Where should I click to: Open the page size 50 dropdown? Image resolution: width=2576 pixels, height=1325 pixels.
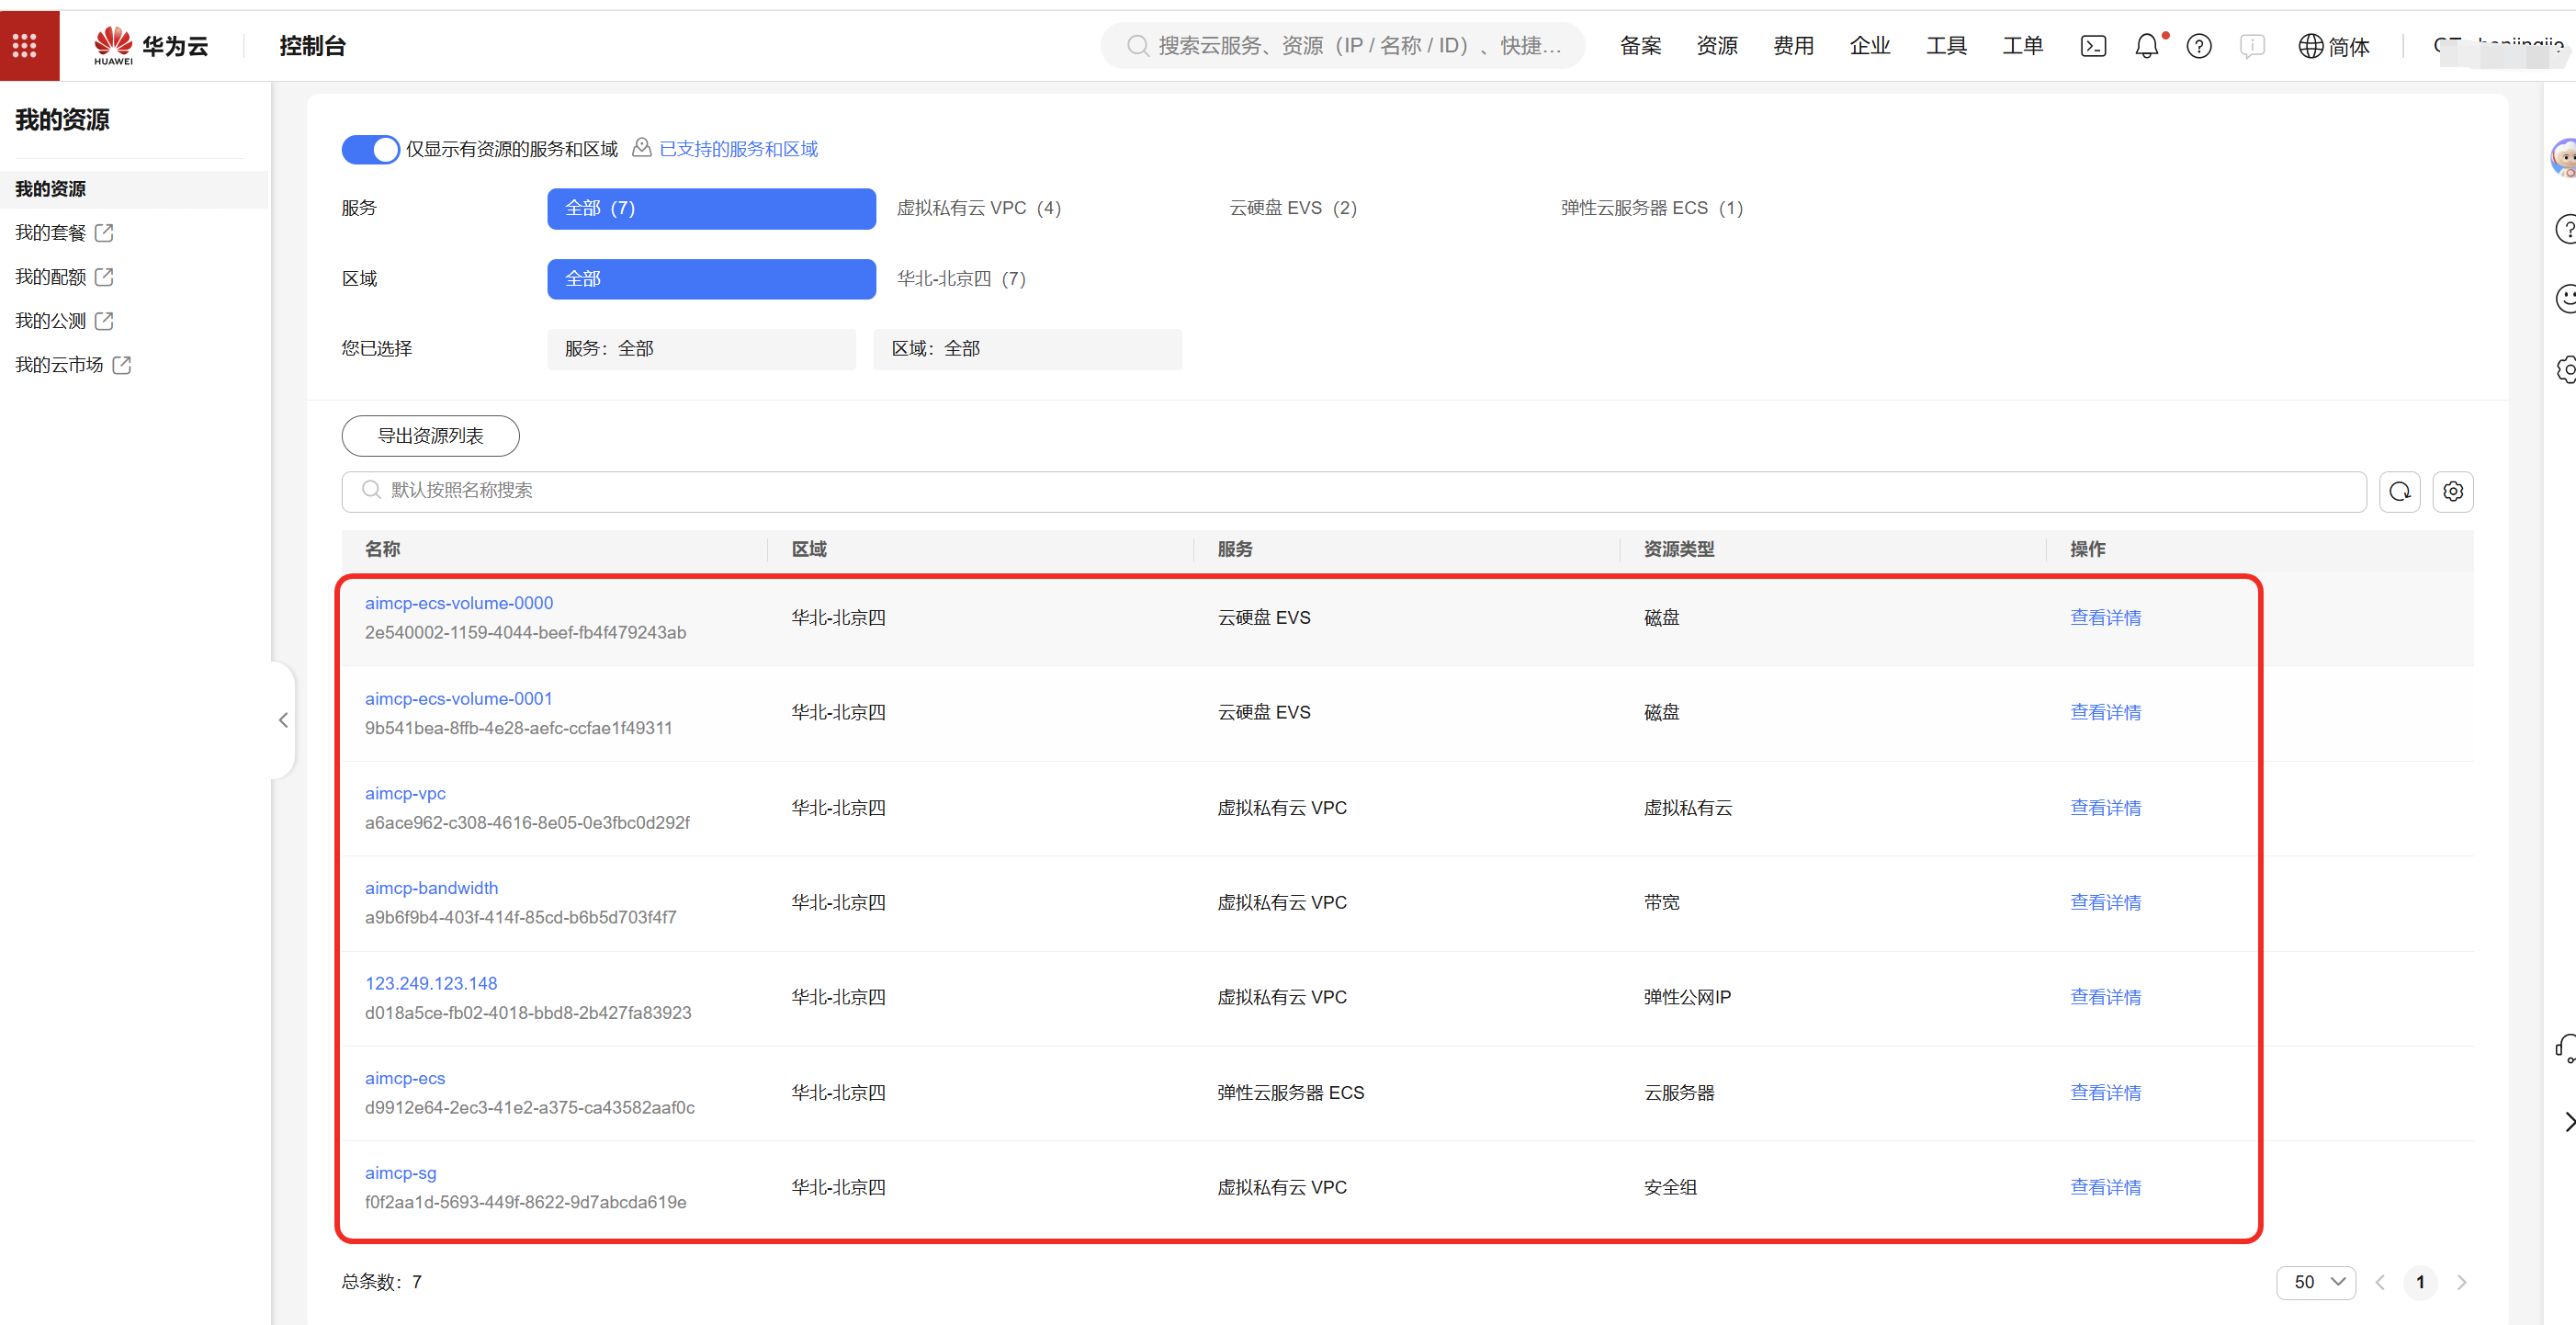pyautogui.click(x=2316, y=1282)
